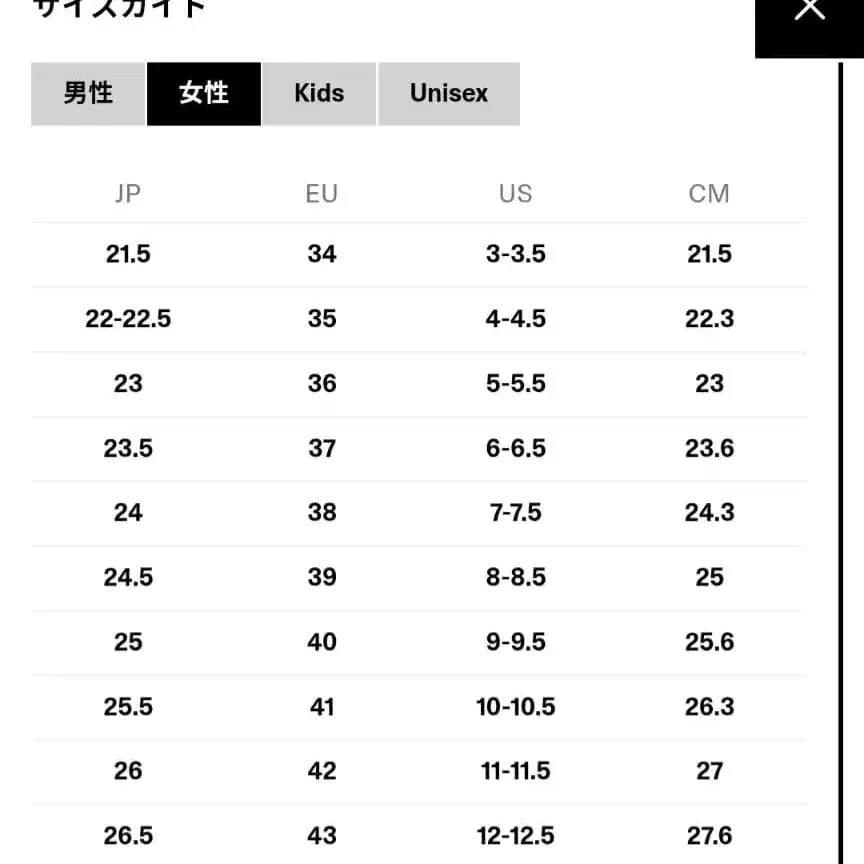Select US size 10-10.5 cell
This screenshot has height=864, width=864.
pos(516,706)
